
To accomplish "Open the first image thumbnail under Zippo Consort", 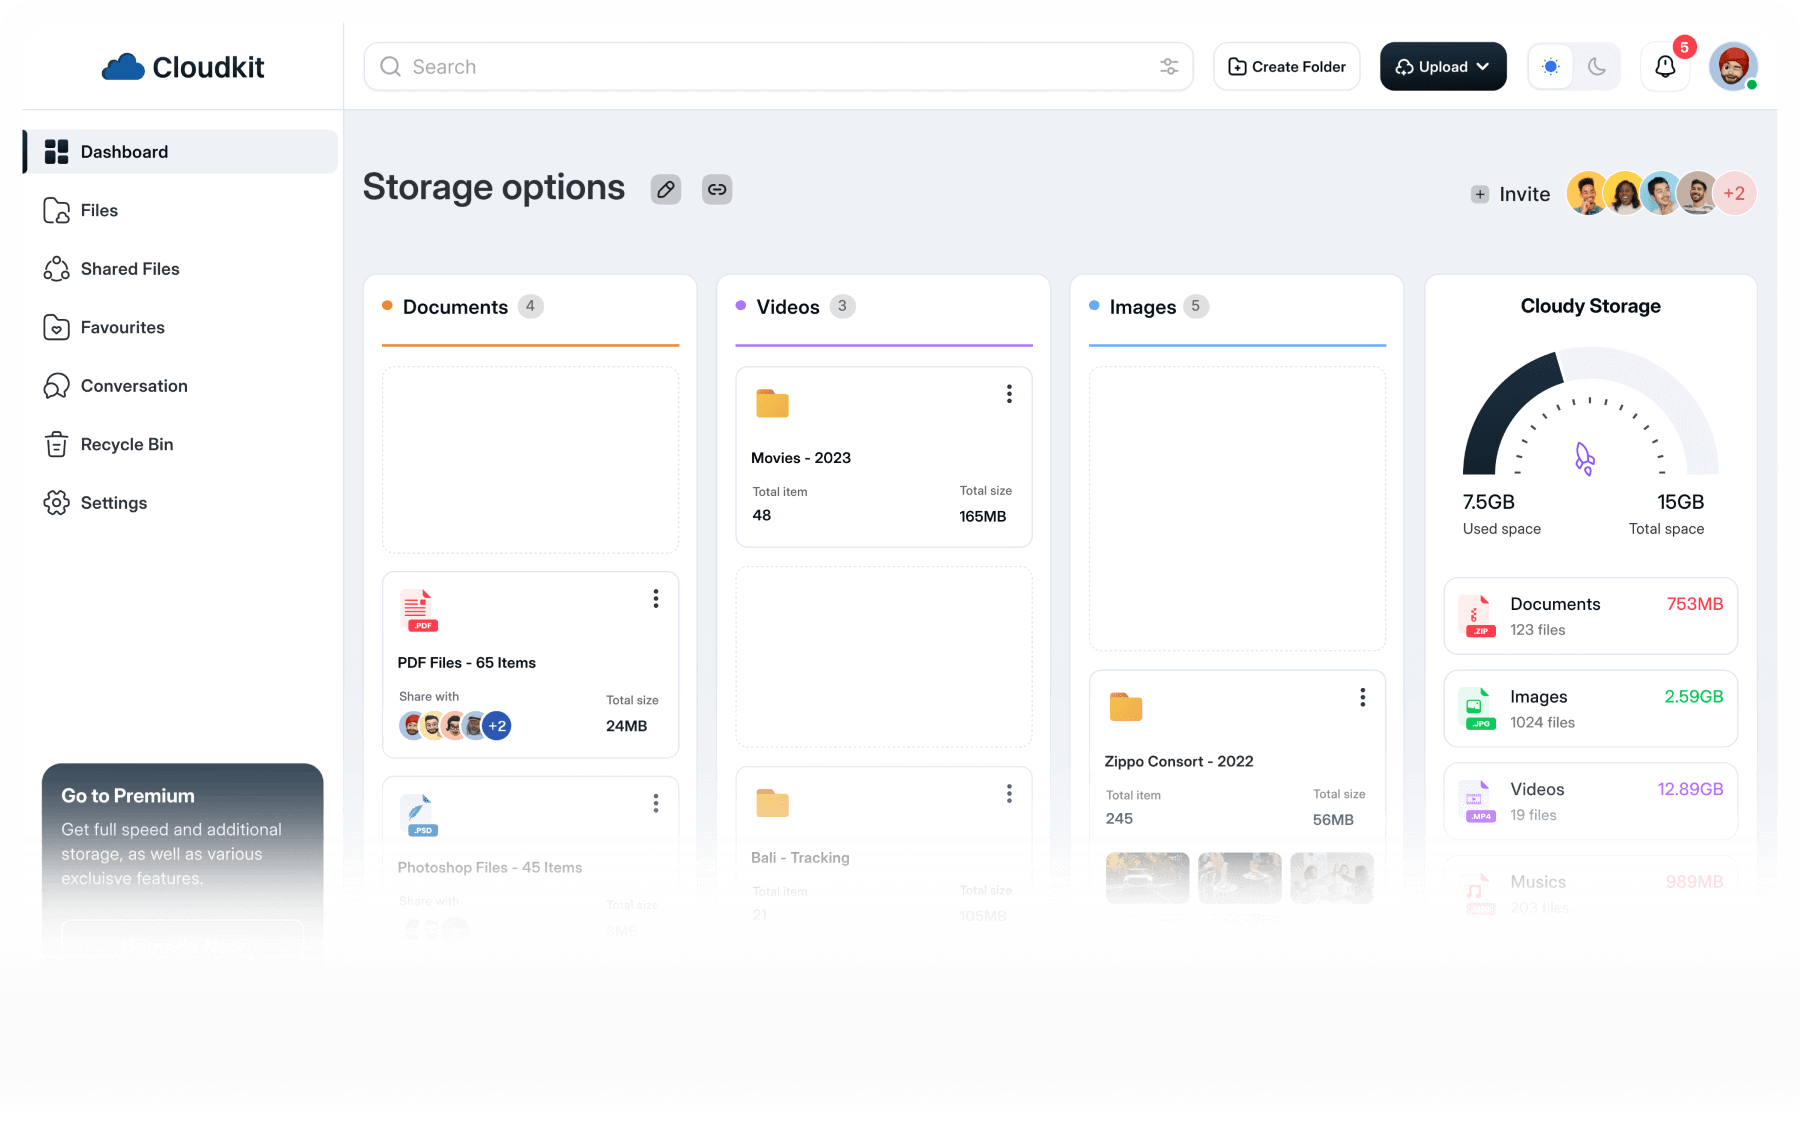I will (1147, 878).
